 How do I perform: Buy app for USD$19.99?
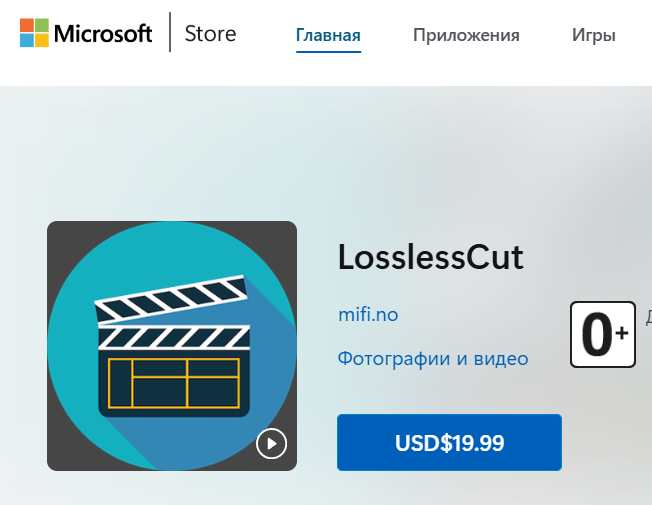[x=449, y=442]
